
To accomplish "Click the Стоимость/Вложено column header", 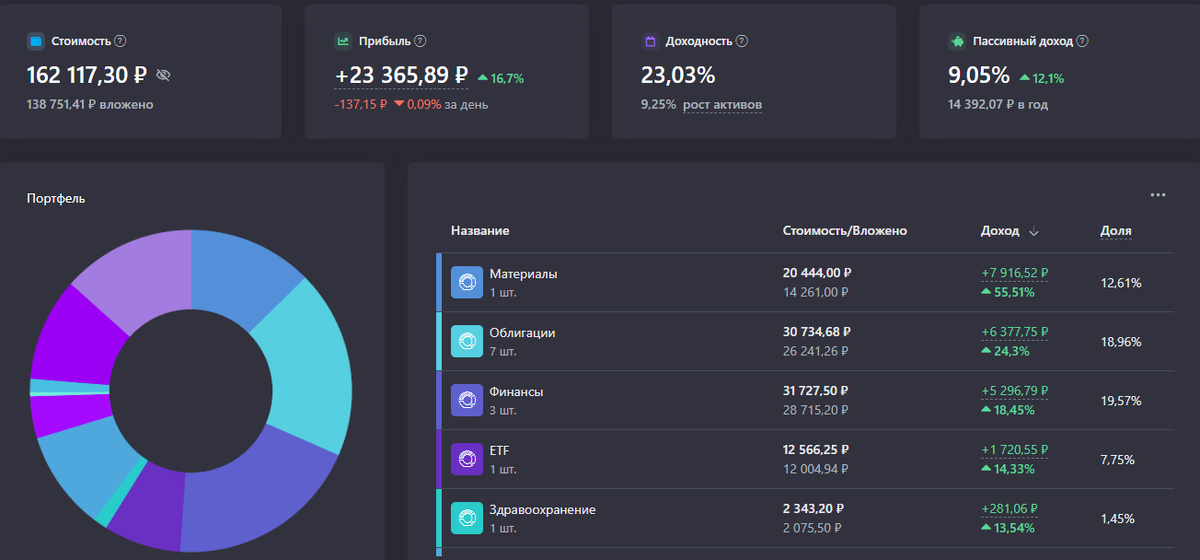I will 845,231.
